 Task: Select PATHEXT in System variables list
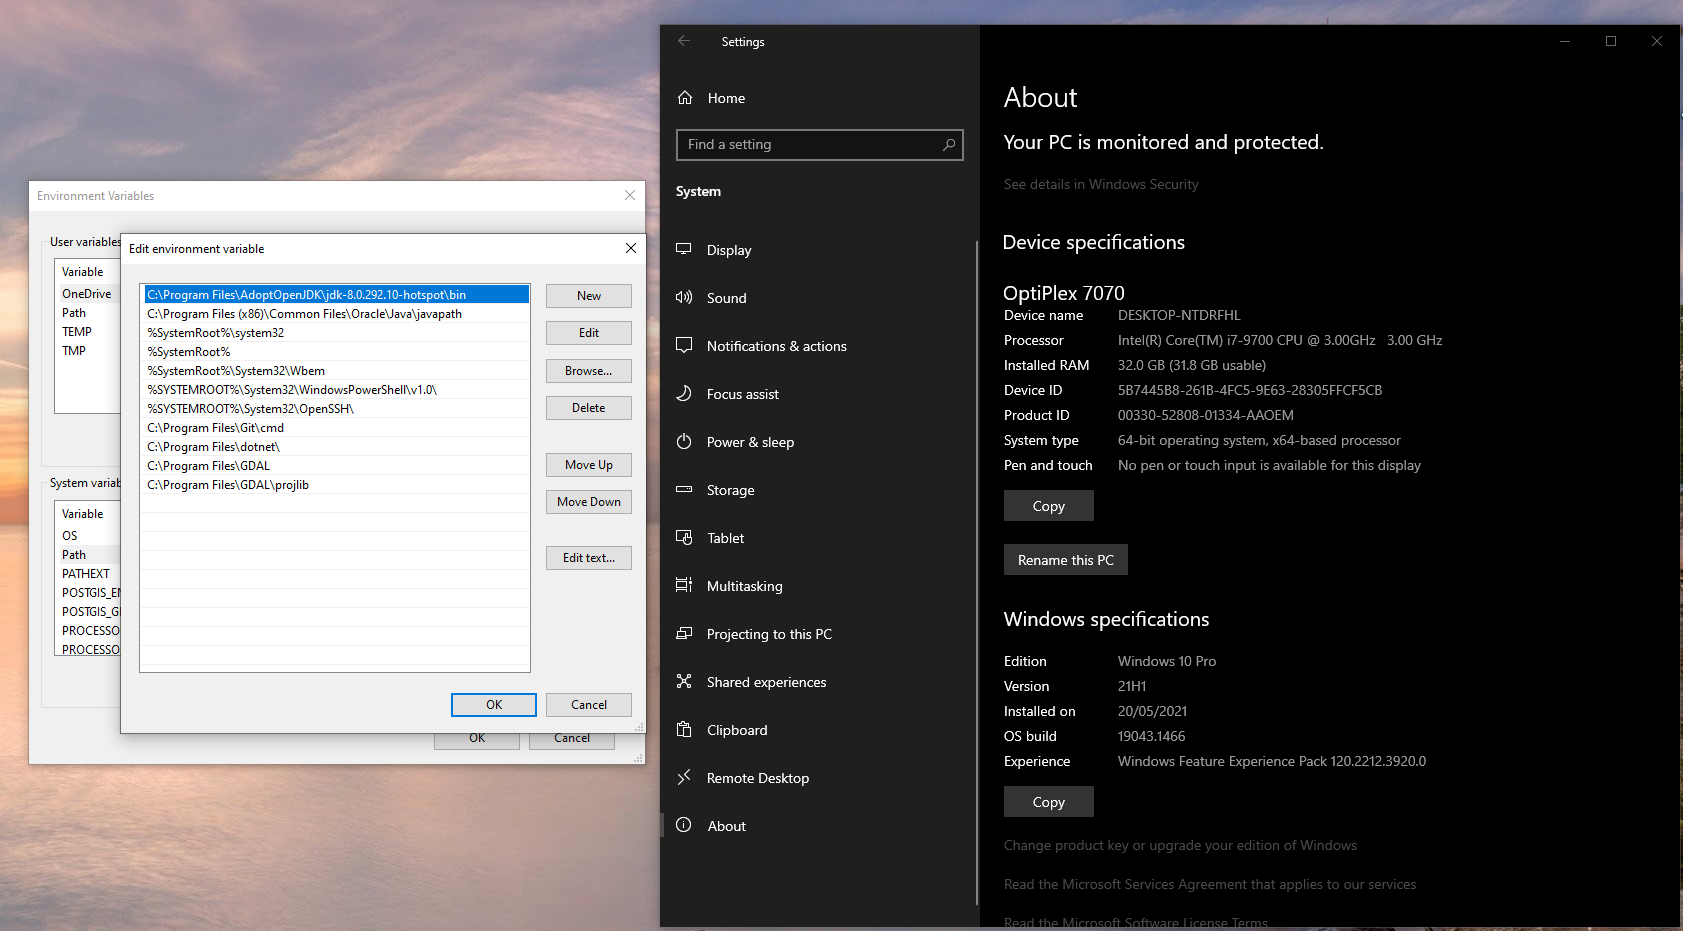click(88, 574)
